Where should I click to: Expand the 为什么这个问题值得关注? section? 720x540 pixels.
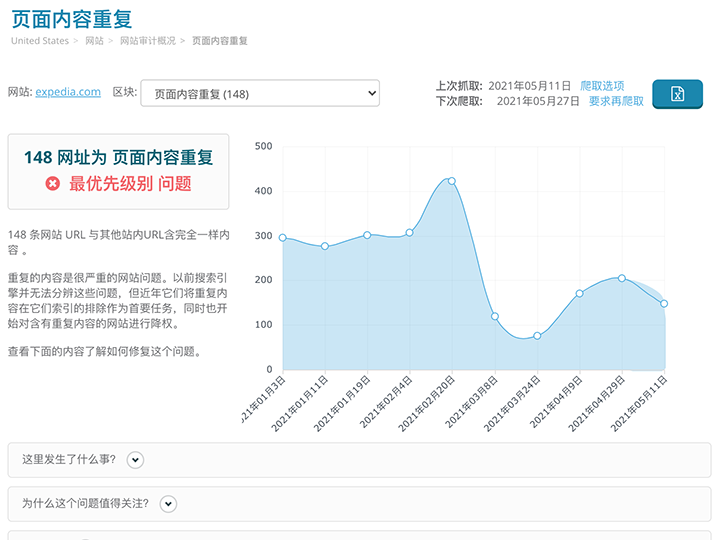coord(168,504)
